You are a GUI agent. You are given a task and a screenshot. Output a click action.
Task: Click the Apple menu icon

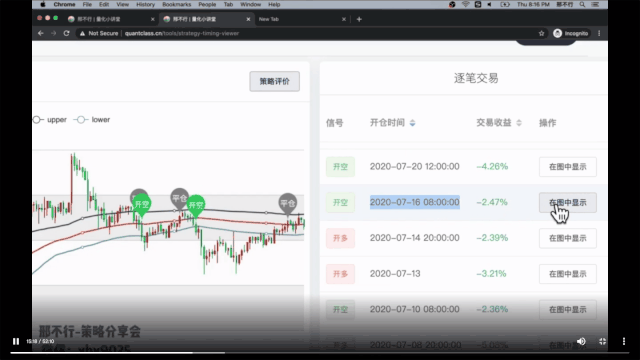tap(42, 4)
